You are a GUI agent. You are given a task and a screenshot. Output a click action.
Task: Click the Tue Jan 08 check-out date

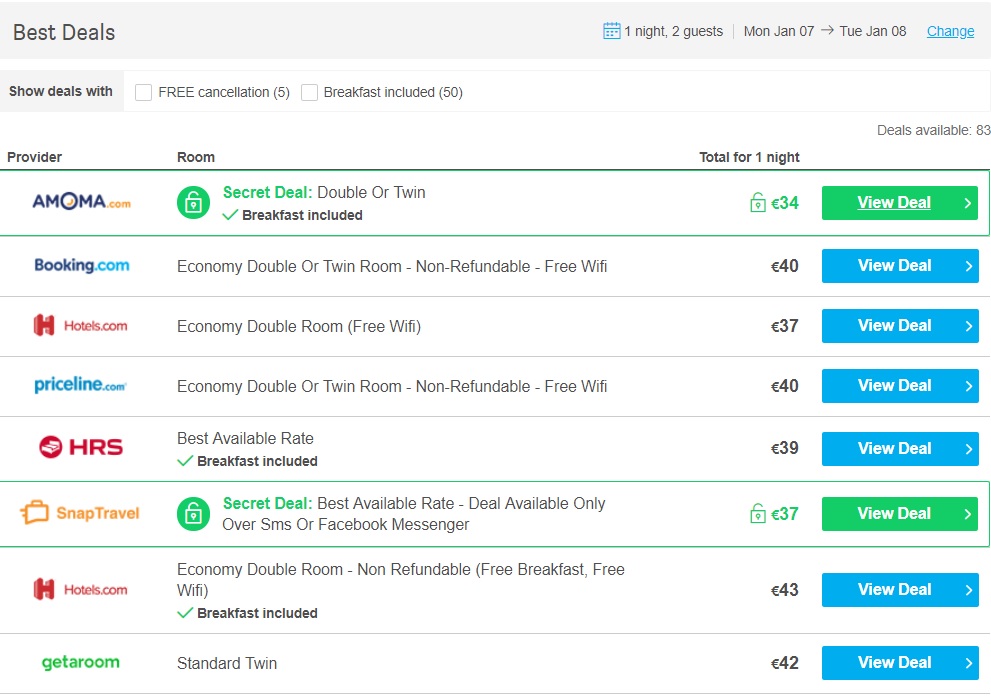pyautogui.click(x=873, y=31)
